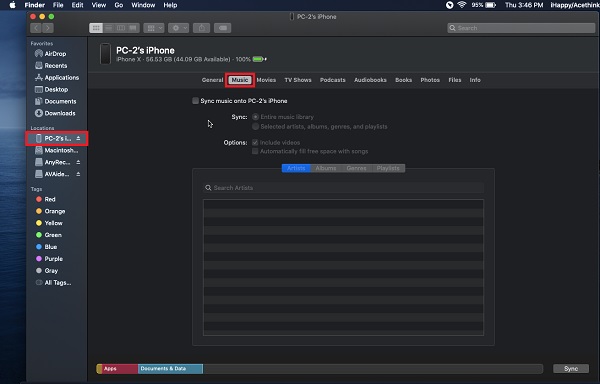The height and width of the screenshot is (384, 600).
Task: Enable Sync music onto PC-2's iPhone
Action: click(x=196, y=101)
